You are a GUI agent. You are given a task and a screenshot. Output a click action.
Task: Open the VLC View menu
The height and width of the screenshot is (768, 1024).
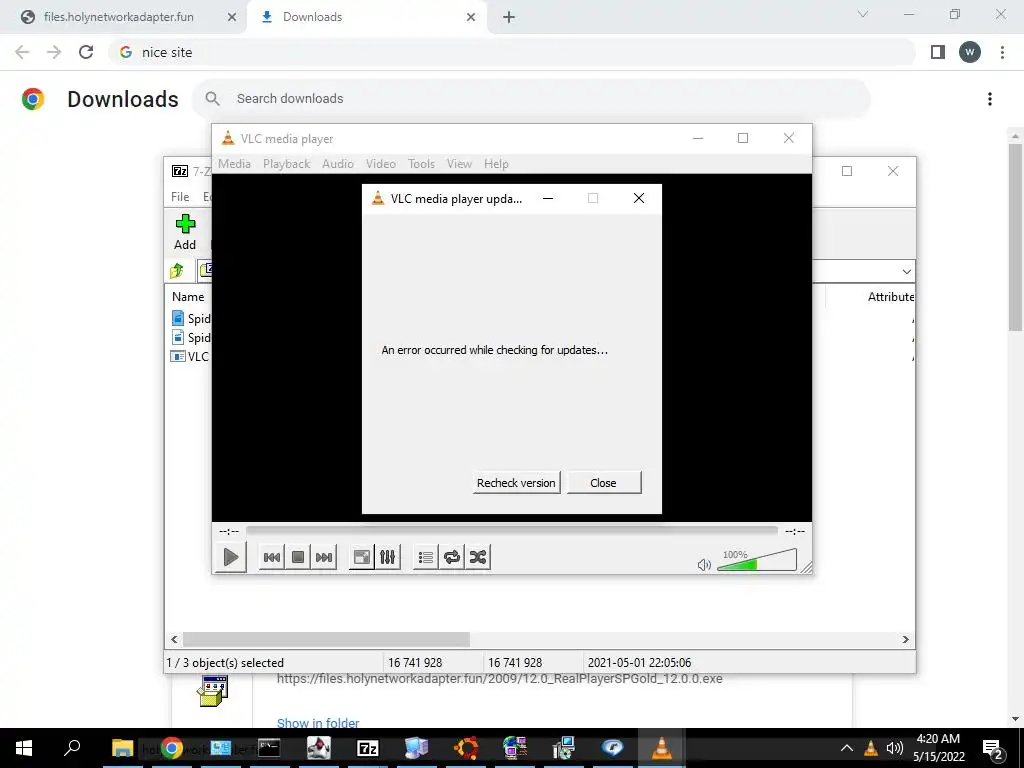tap(459, 164)
